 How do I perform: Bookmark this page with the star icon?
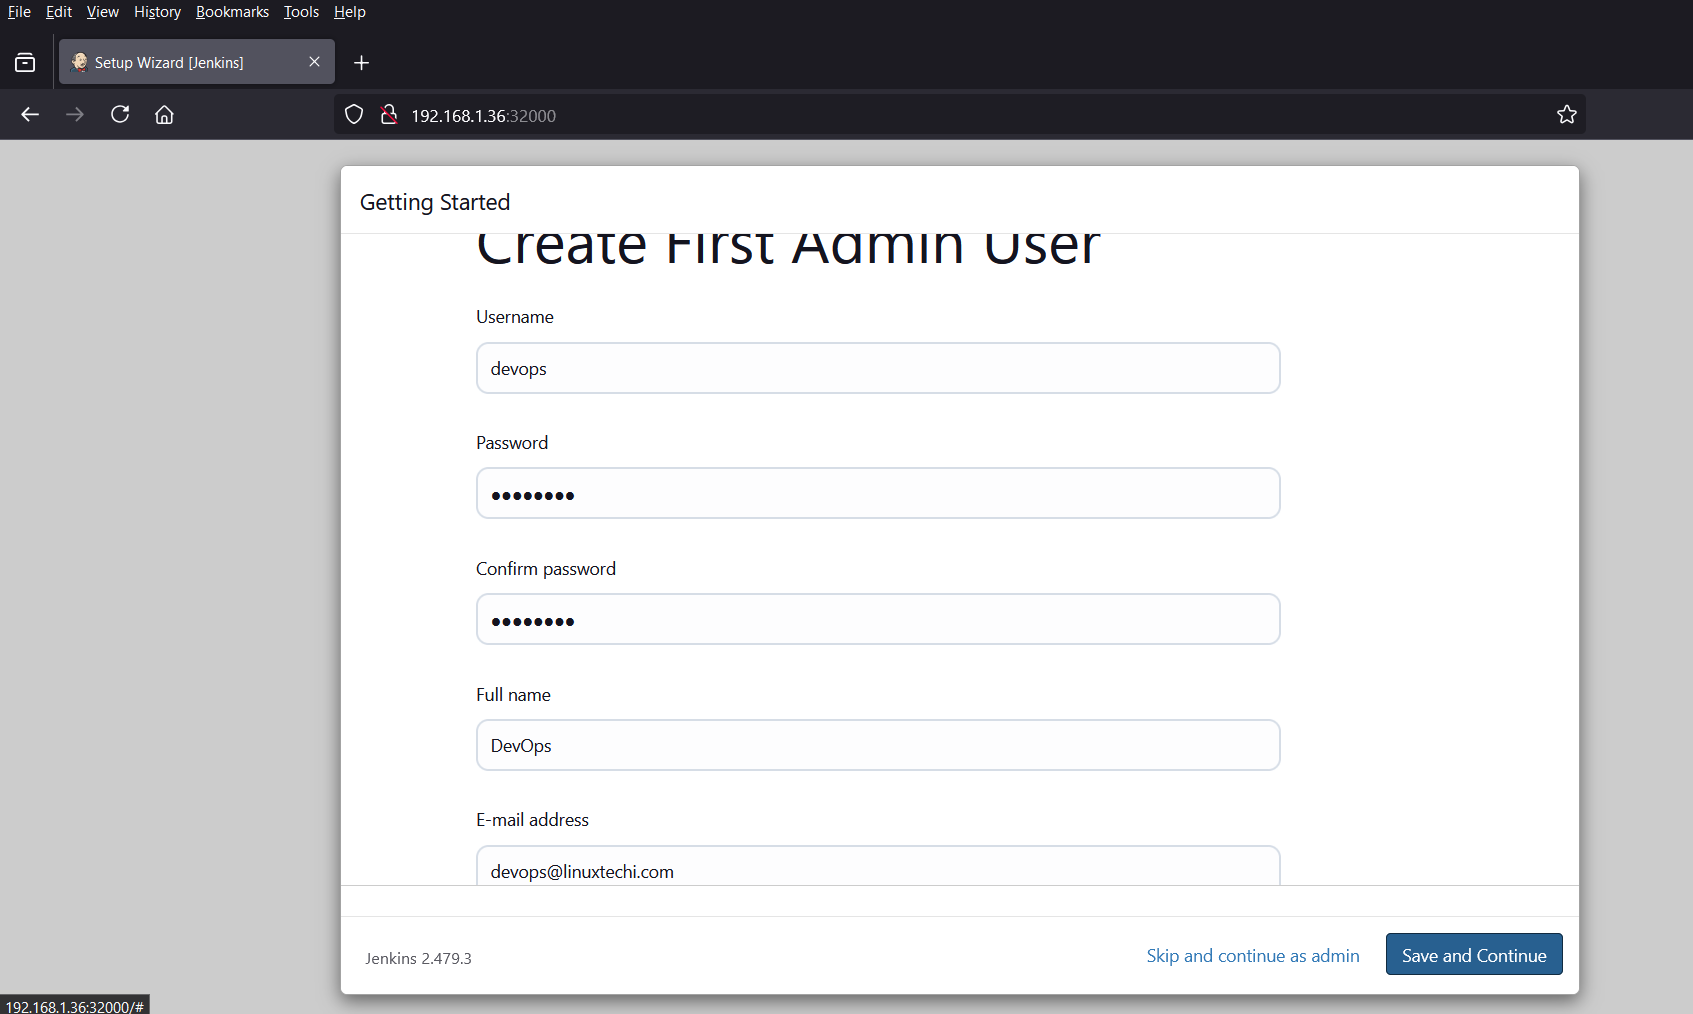click(1567, 115)
